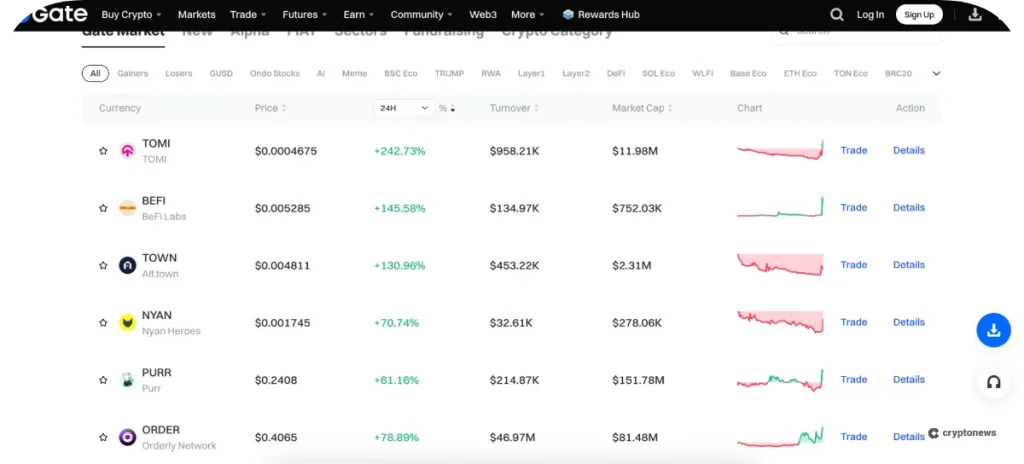1024x464 pixels.
Task: Select the BSC Eco filter
Action: tap(401, 73)
